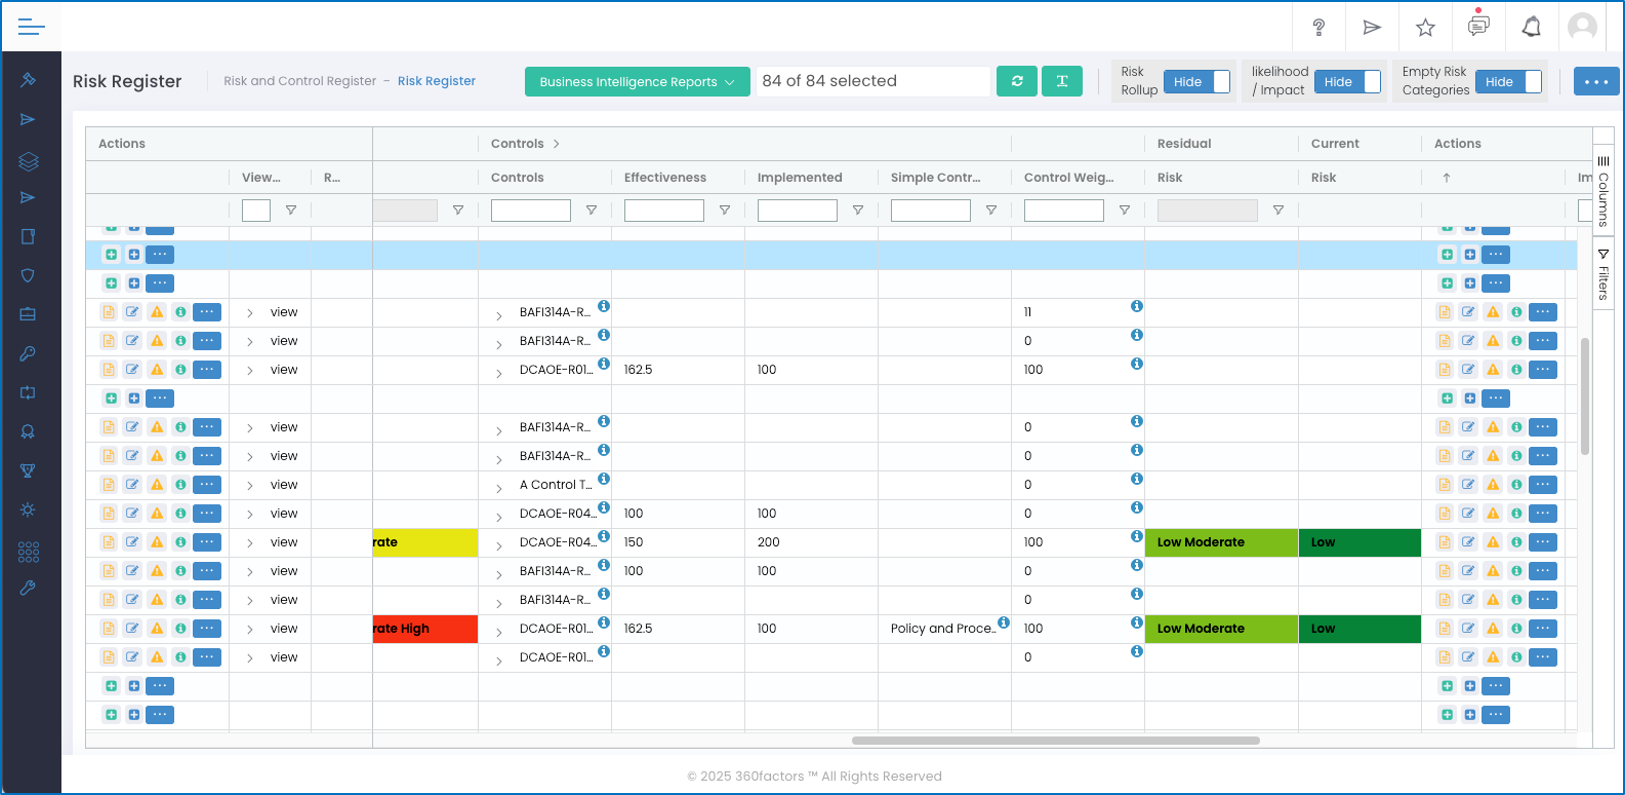Open the grid apps icon in sidebar

(x=28, y=551)
